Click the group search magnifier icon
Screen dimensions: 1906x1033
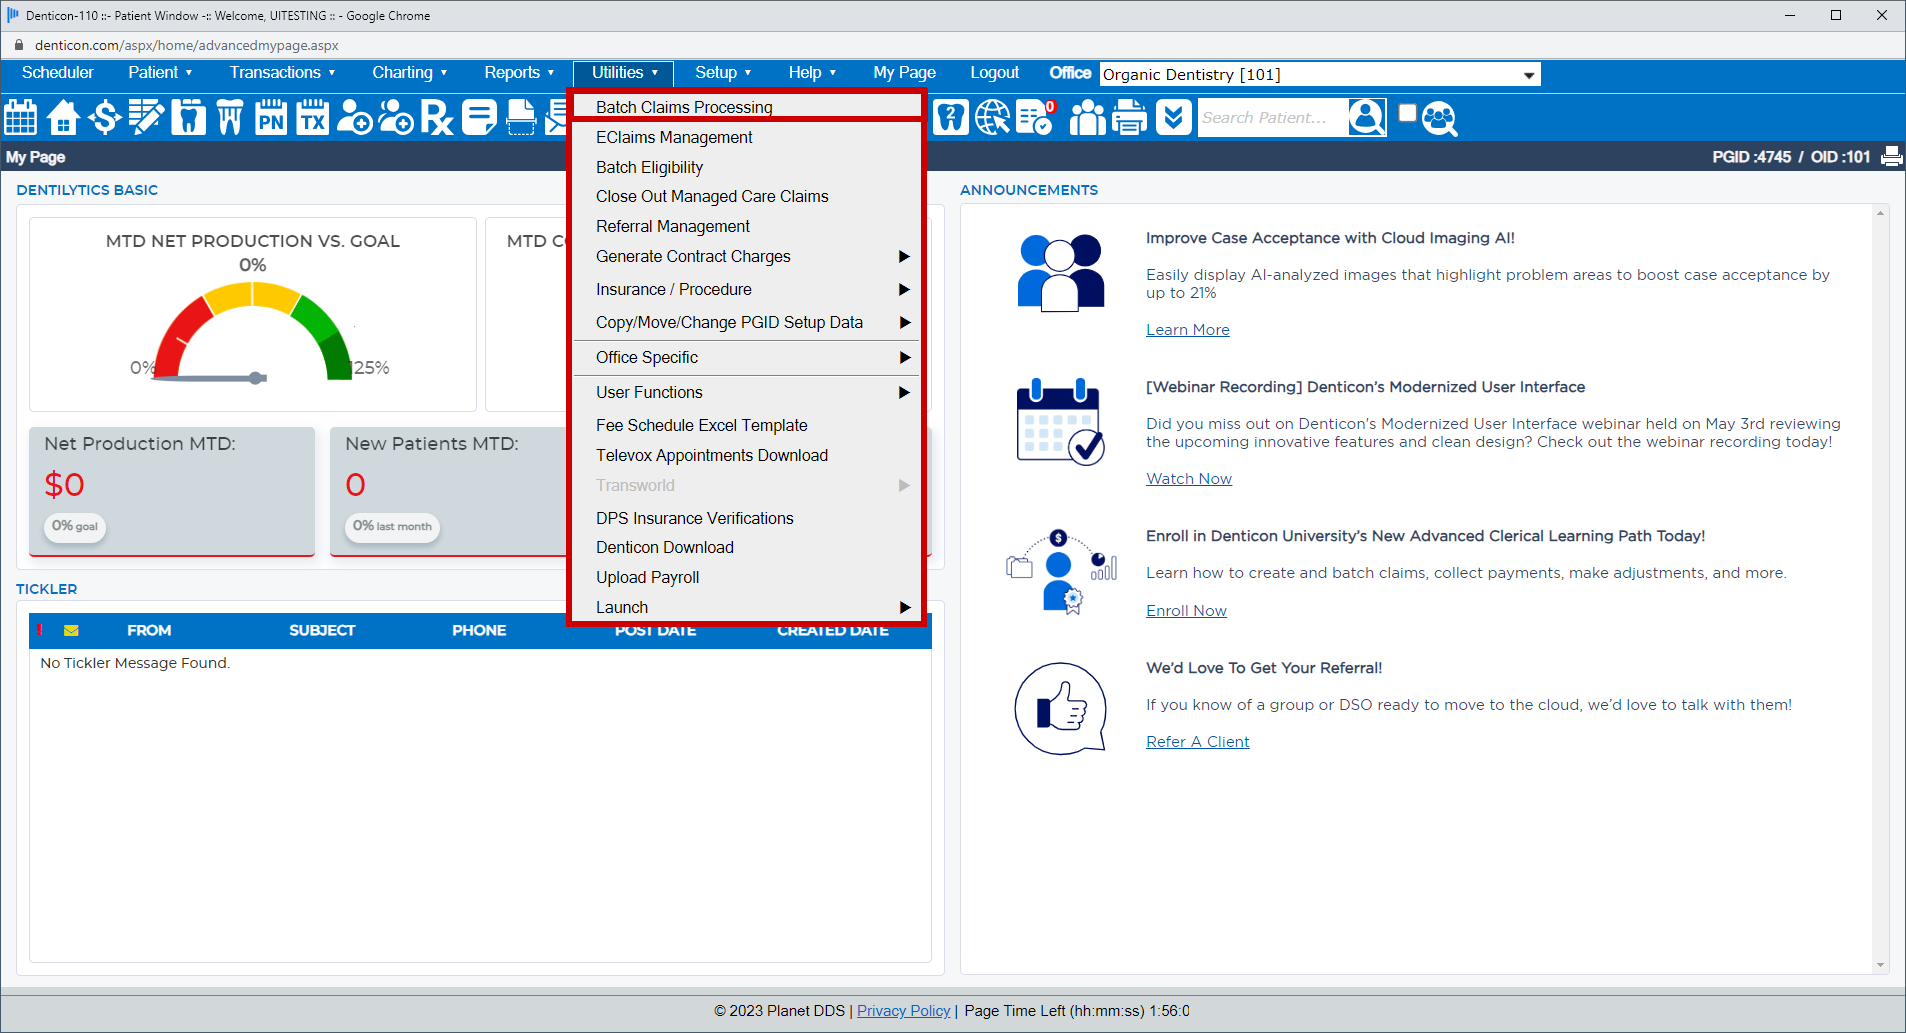coord(1439,119)
